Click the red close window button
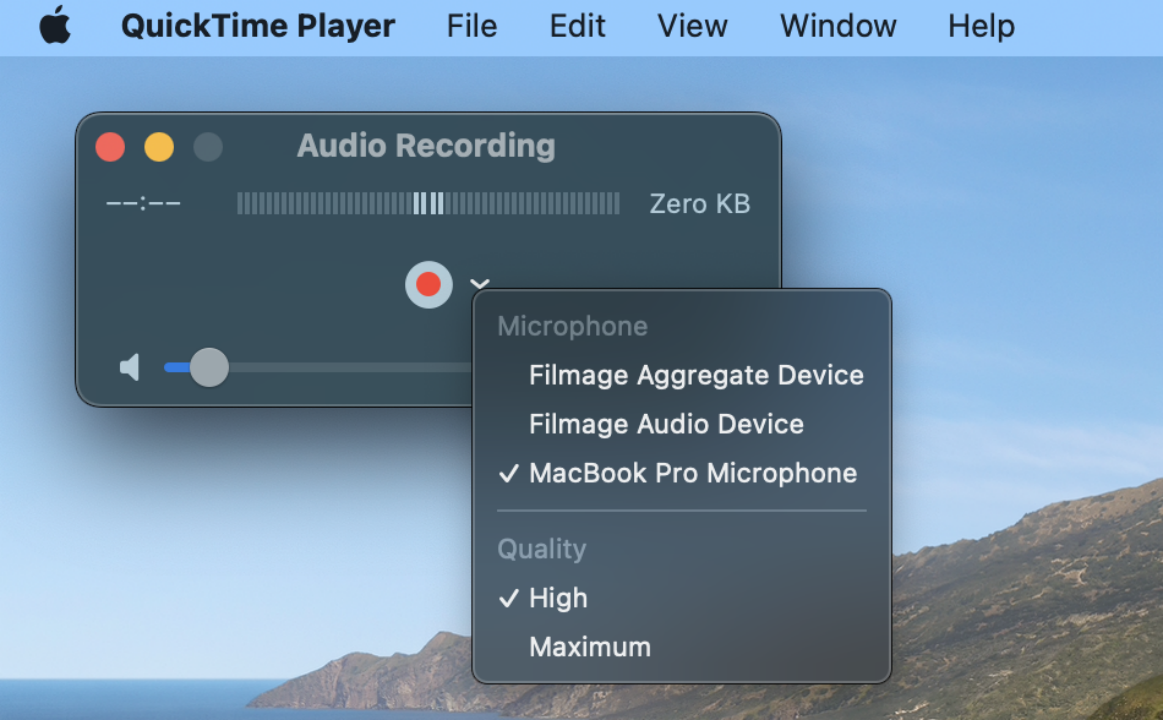This screenshot has height=720, width=1163. point(110,147)
